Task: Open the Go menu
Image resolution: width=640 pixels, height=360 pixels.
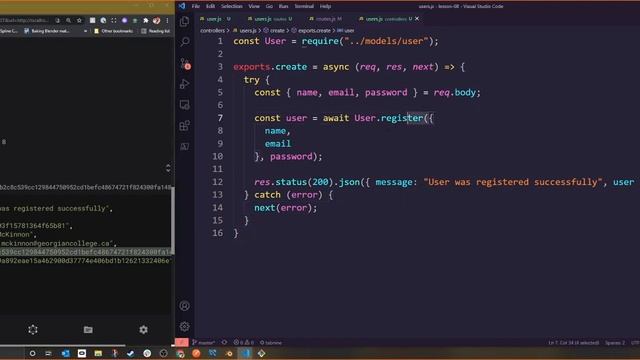Action: tap(269, 6)
